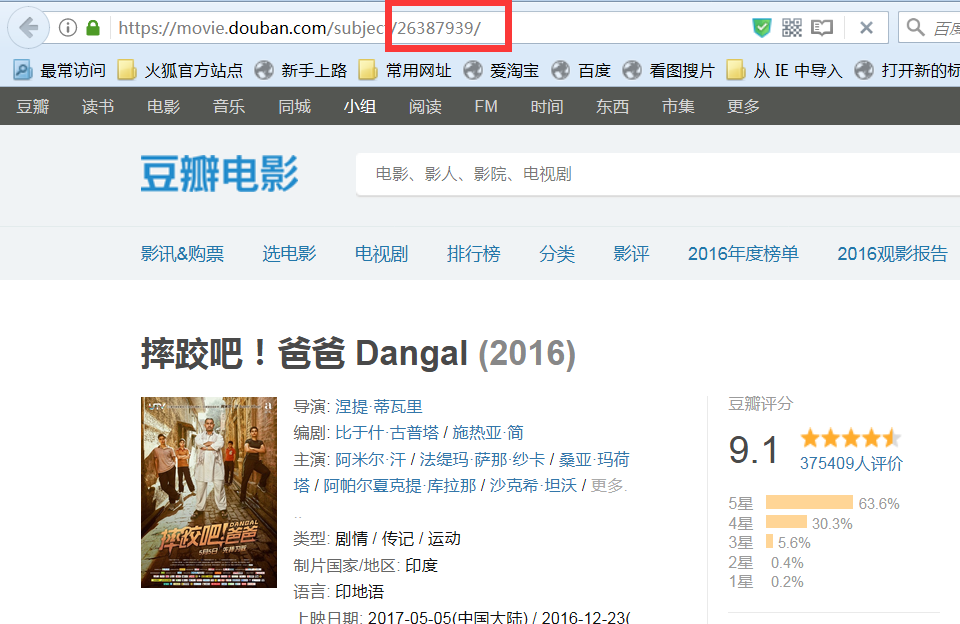Open 百度 bookmark

(580, 70)
